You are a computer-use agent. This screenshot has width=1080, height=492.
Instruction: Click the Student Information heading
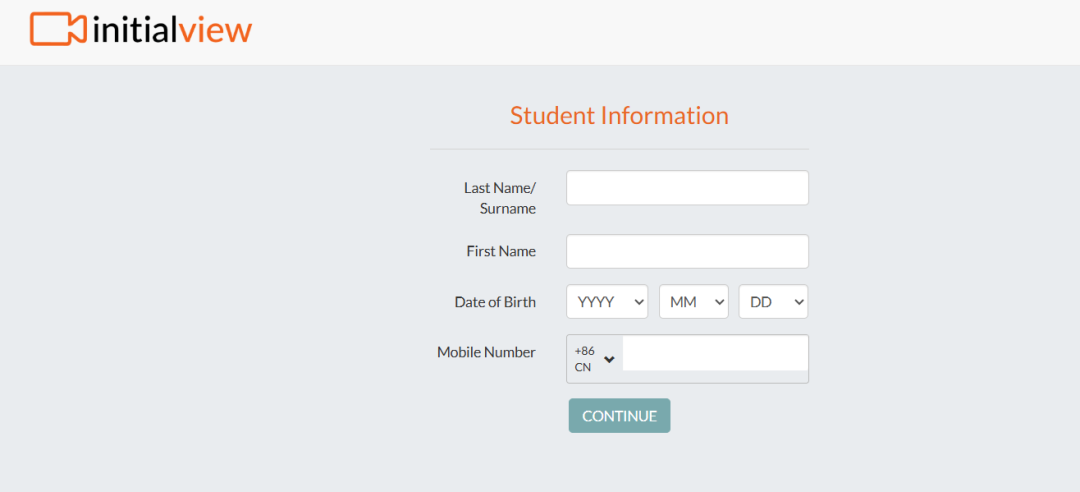619,115
